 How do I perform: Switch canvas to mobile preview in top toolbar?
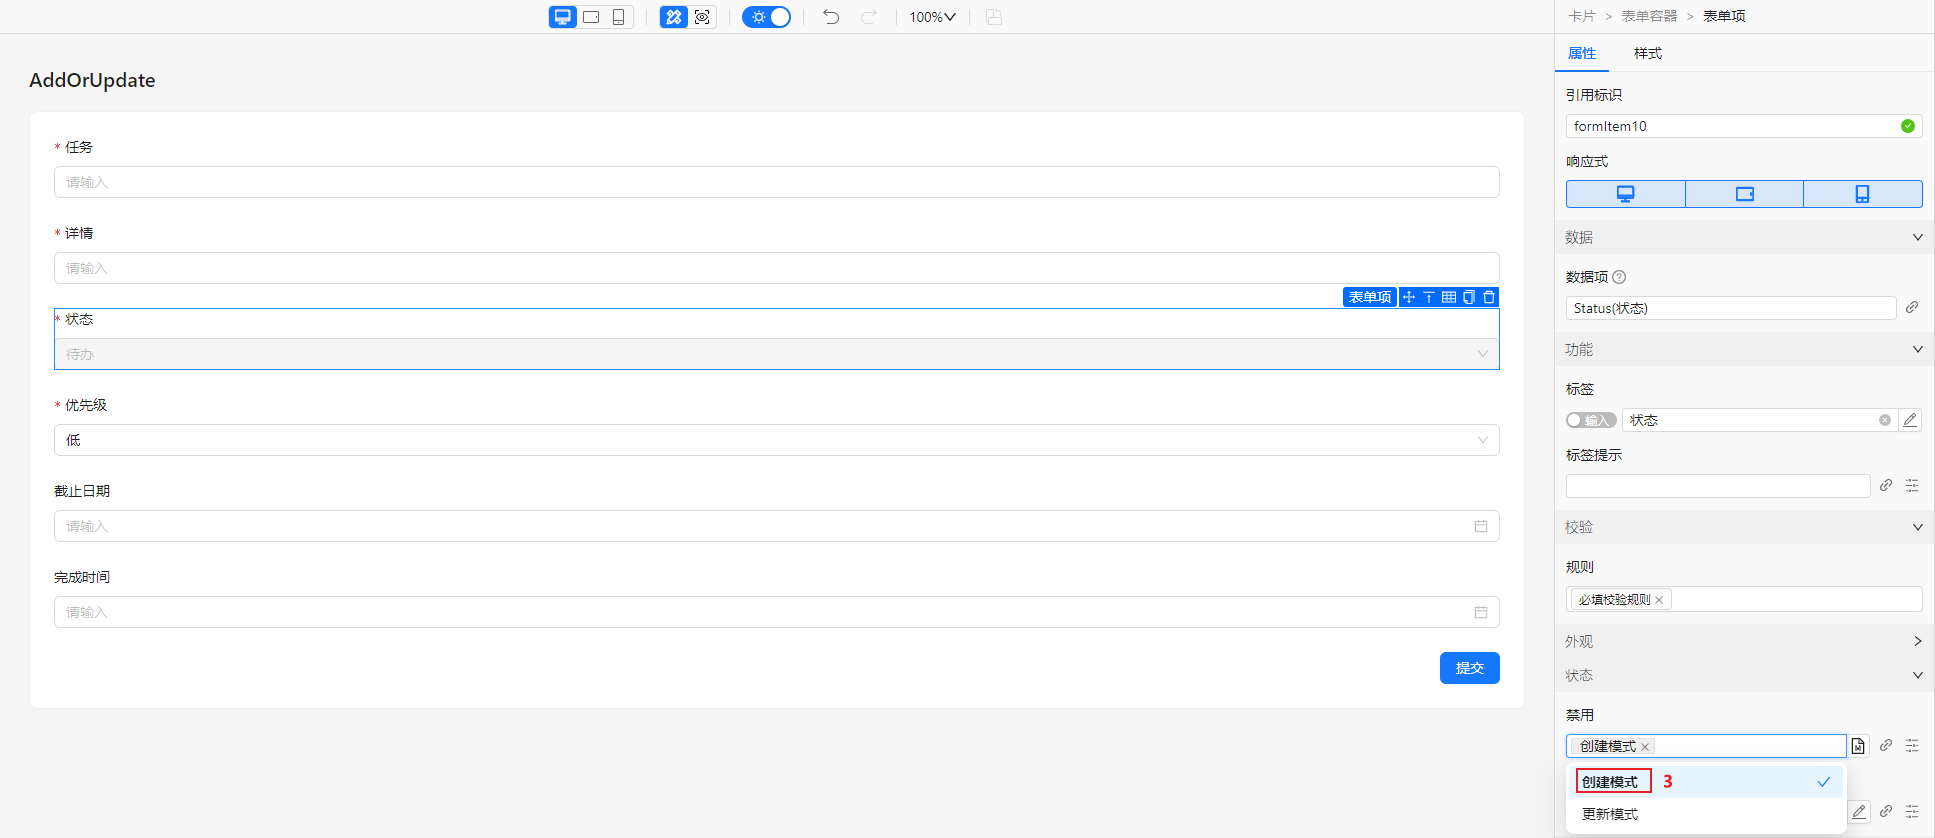pos(619,17)
